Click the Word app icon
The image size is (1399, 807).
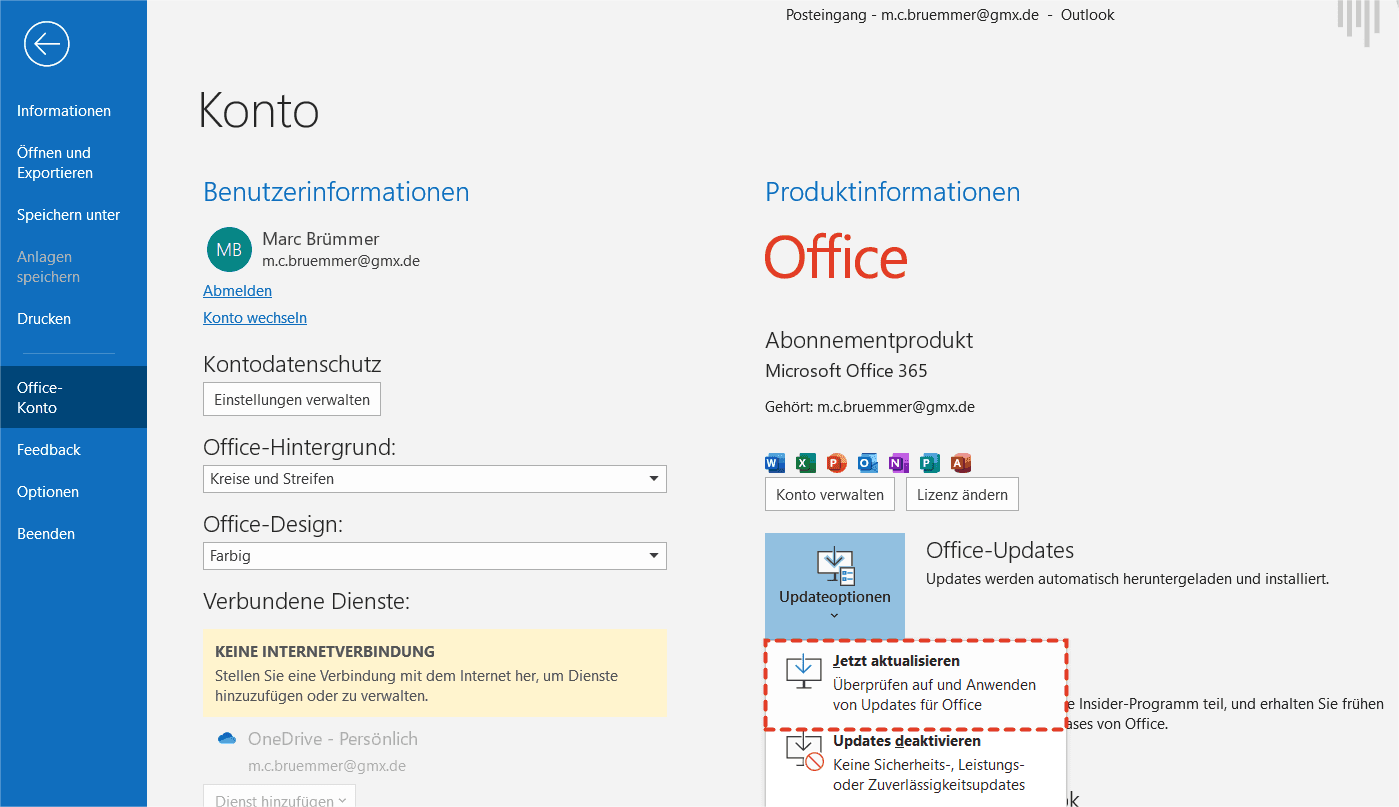775,463
